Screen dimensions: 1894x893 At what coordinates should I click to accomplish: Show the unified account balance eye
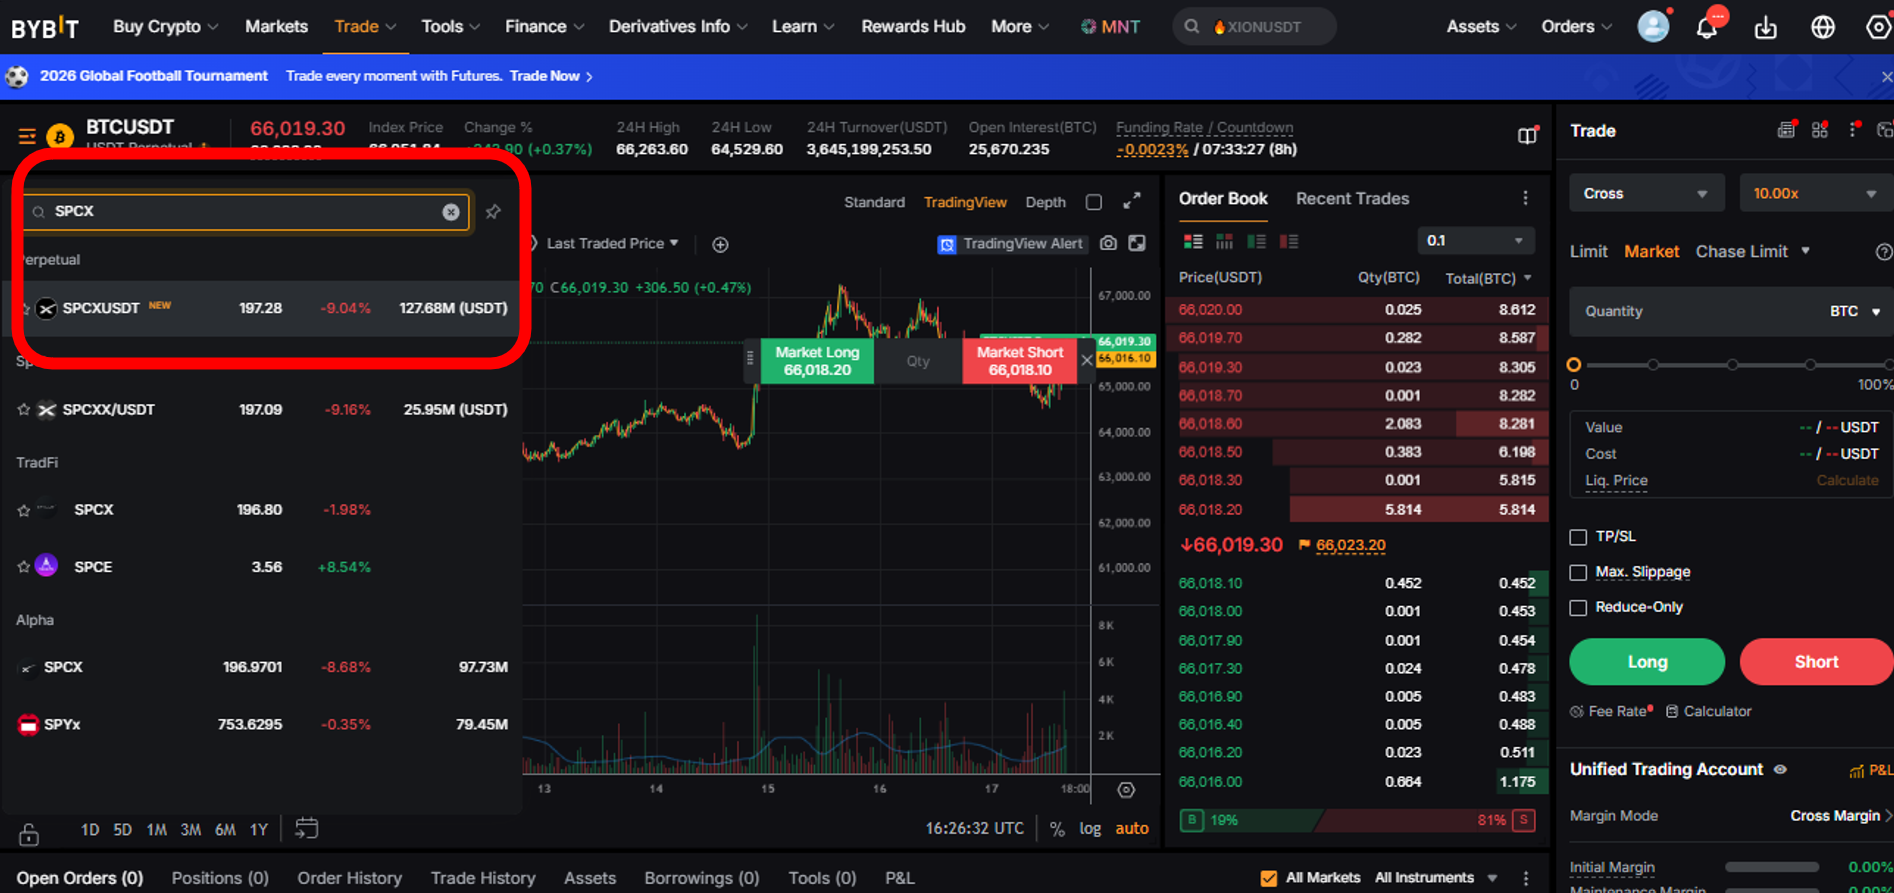click(x=1780, y=769)
